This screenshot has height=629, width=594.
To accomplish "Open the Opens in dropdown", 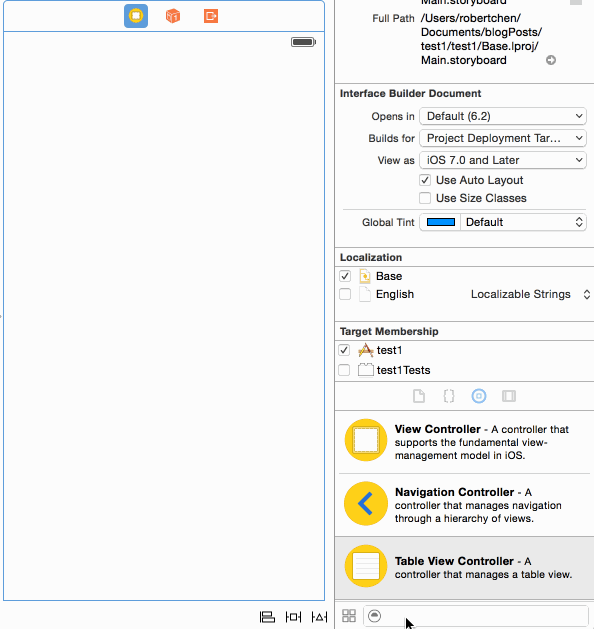I will point(503,116).
